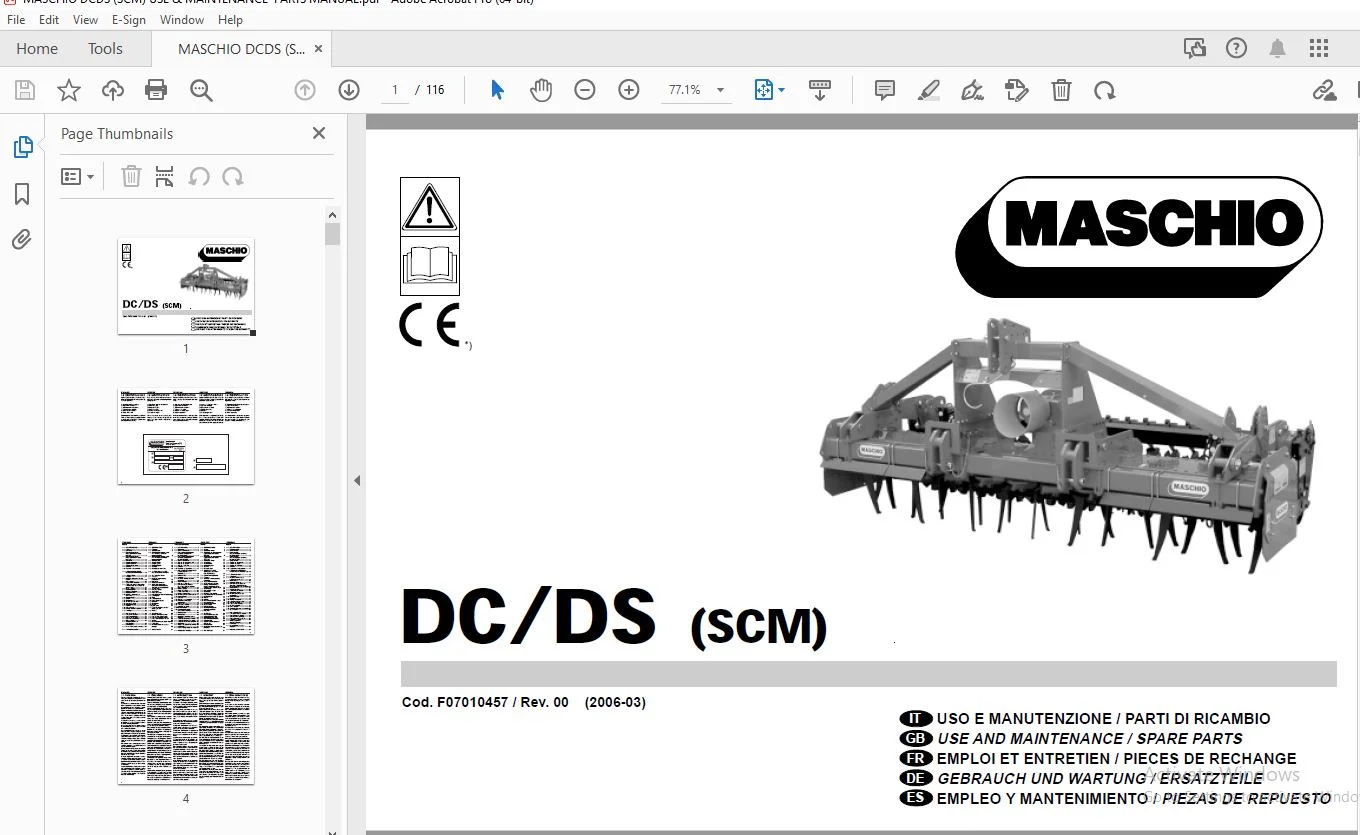Image resolution: width=1360 pixels, height=835 pixels.
Task: Open the File menu
Action: (x=16, y=19)
